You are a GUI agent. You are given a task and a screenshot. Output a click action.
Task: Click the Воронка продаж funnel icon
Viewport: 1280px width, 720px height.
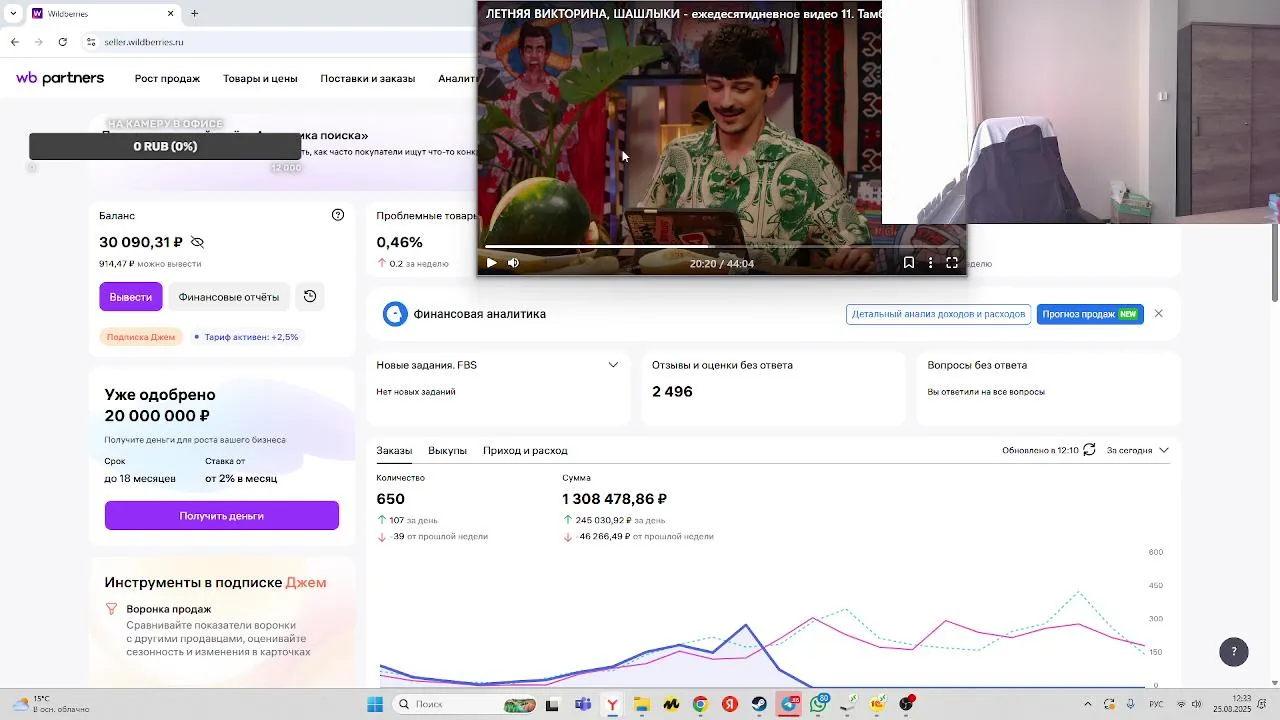pyautogui.click(x=112, y=609)
